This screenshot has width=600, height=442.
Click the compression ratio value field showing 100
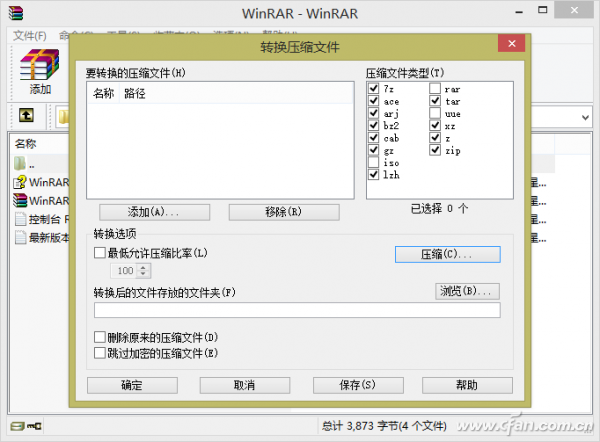[125, 271]
